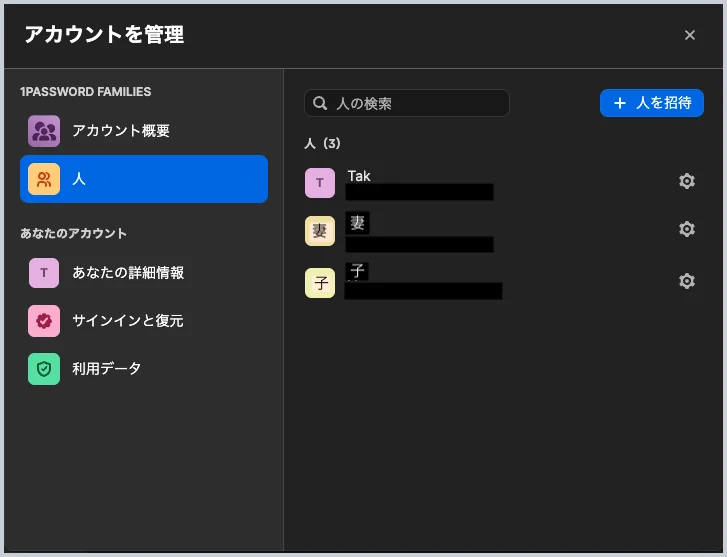Select the orange 人 sidebar icon

tap(44, 179)
